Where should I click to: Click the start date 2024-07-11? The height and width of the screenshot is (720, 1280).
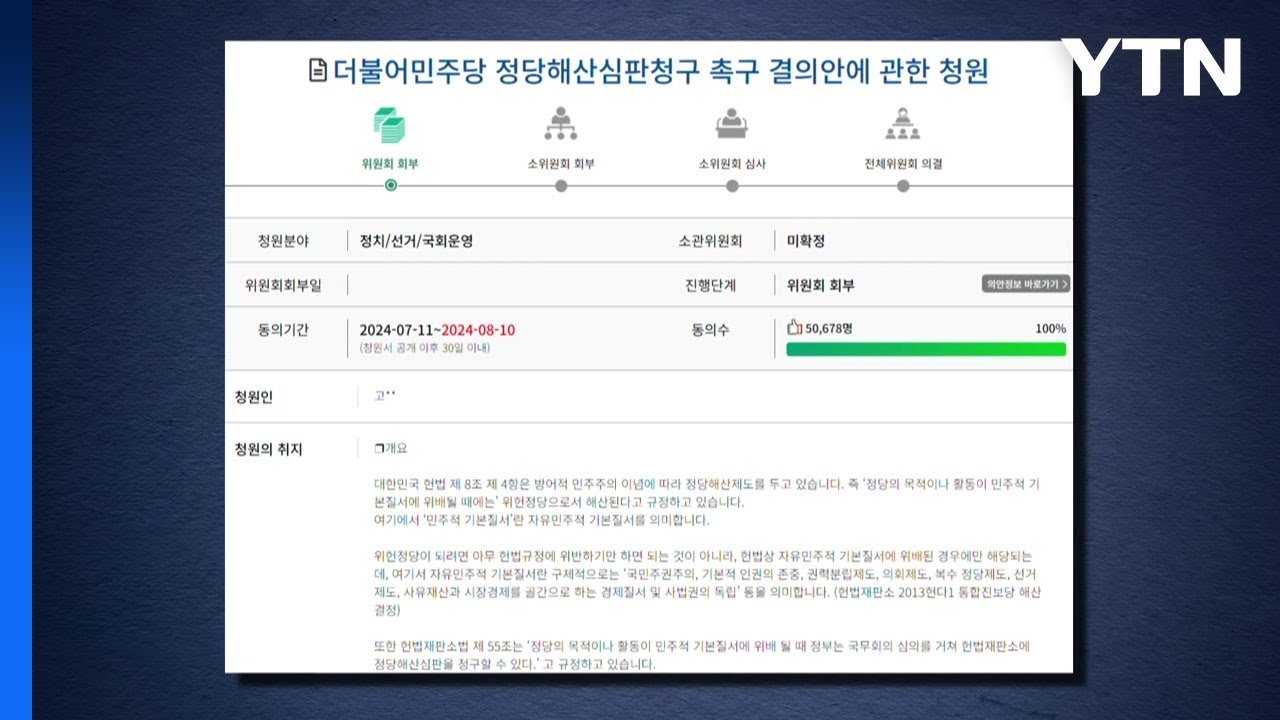397,330
